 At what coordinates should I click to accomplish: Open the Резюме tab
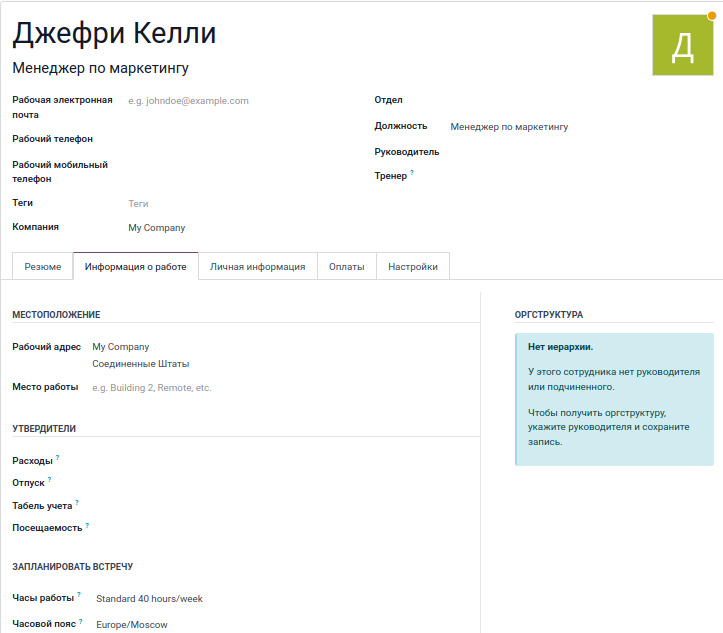pos(43,267)
